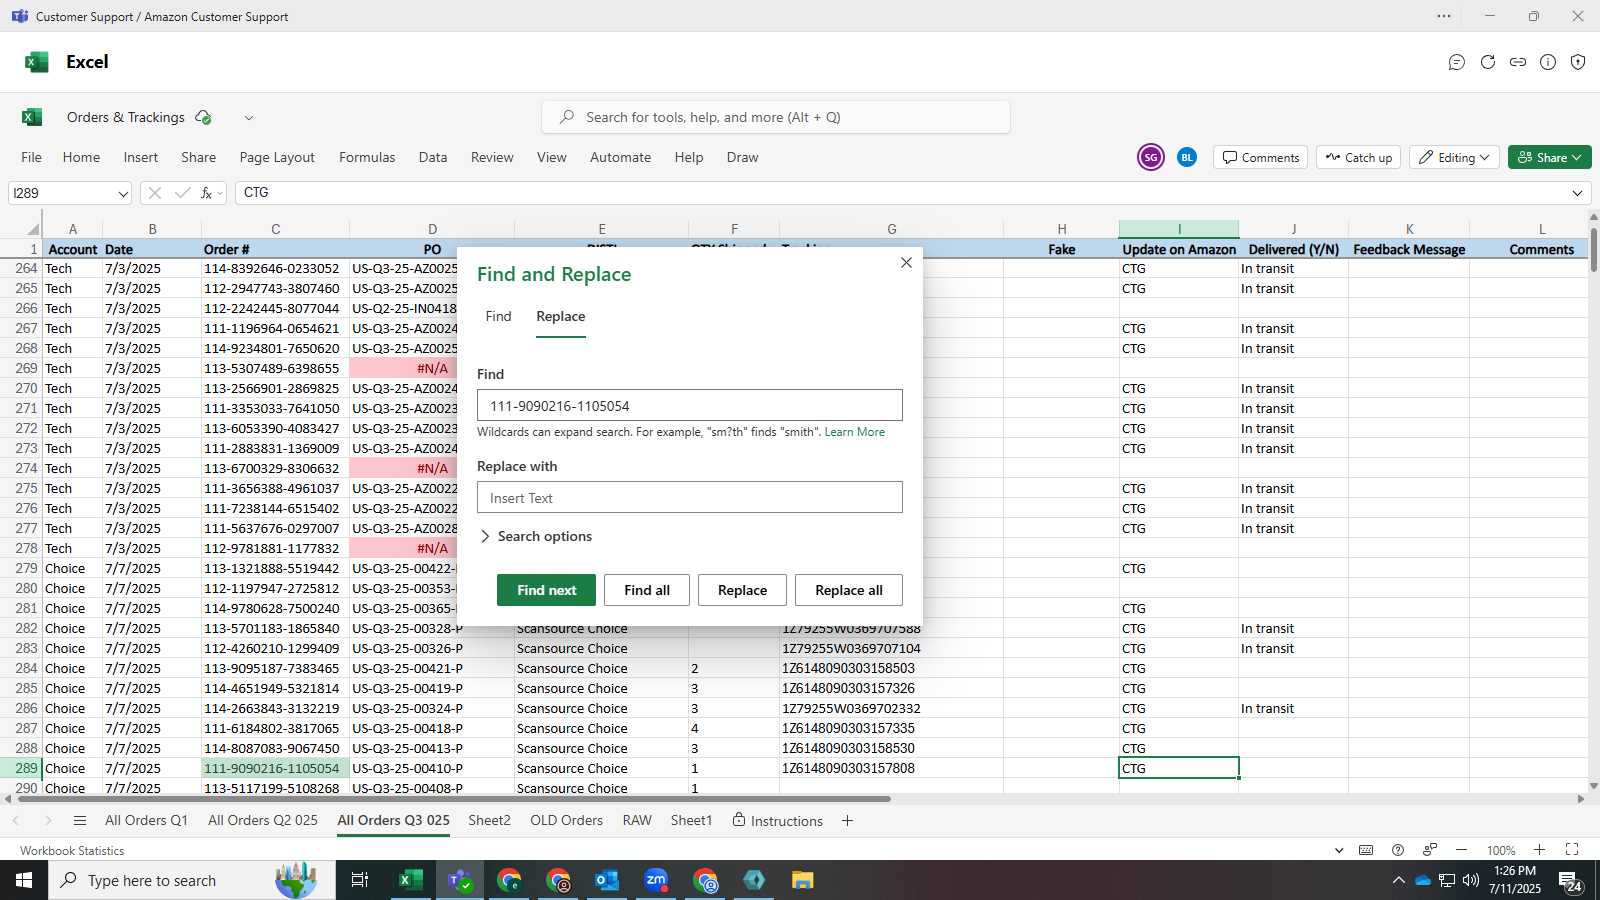Click the cancel formula X icon
This screenshot has height=900, width=1600.
(154, 193)
